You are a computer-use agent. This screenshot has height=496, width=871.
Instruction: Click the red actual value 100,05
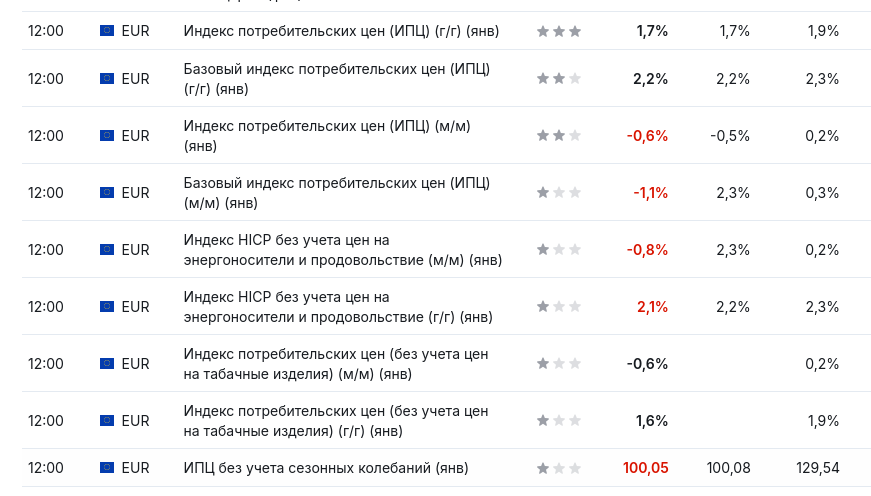(x=645, y=468)
